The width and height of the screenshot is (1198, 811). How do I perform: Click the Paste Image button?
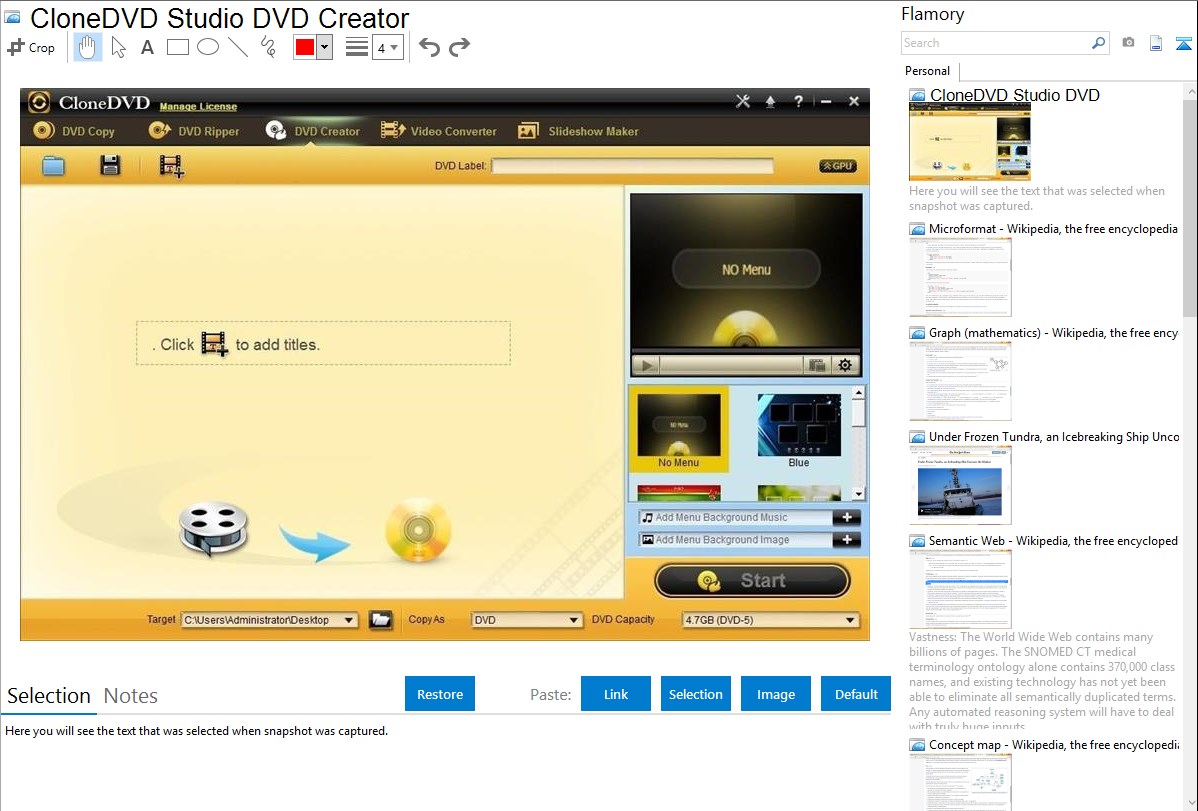(775, 694)
